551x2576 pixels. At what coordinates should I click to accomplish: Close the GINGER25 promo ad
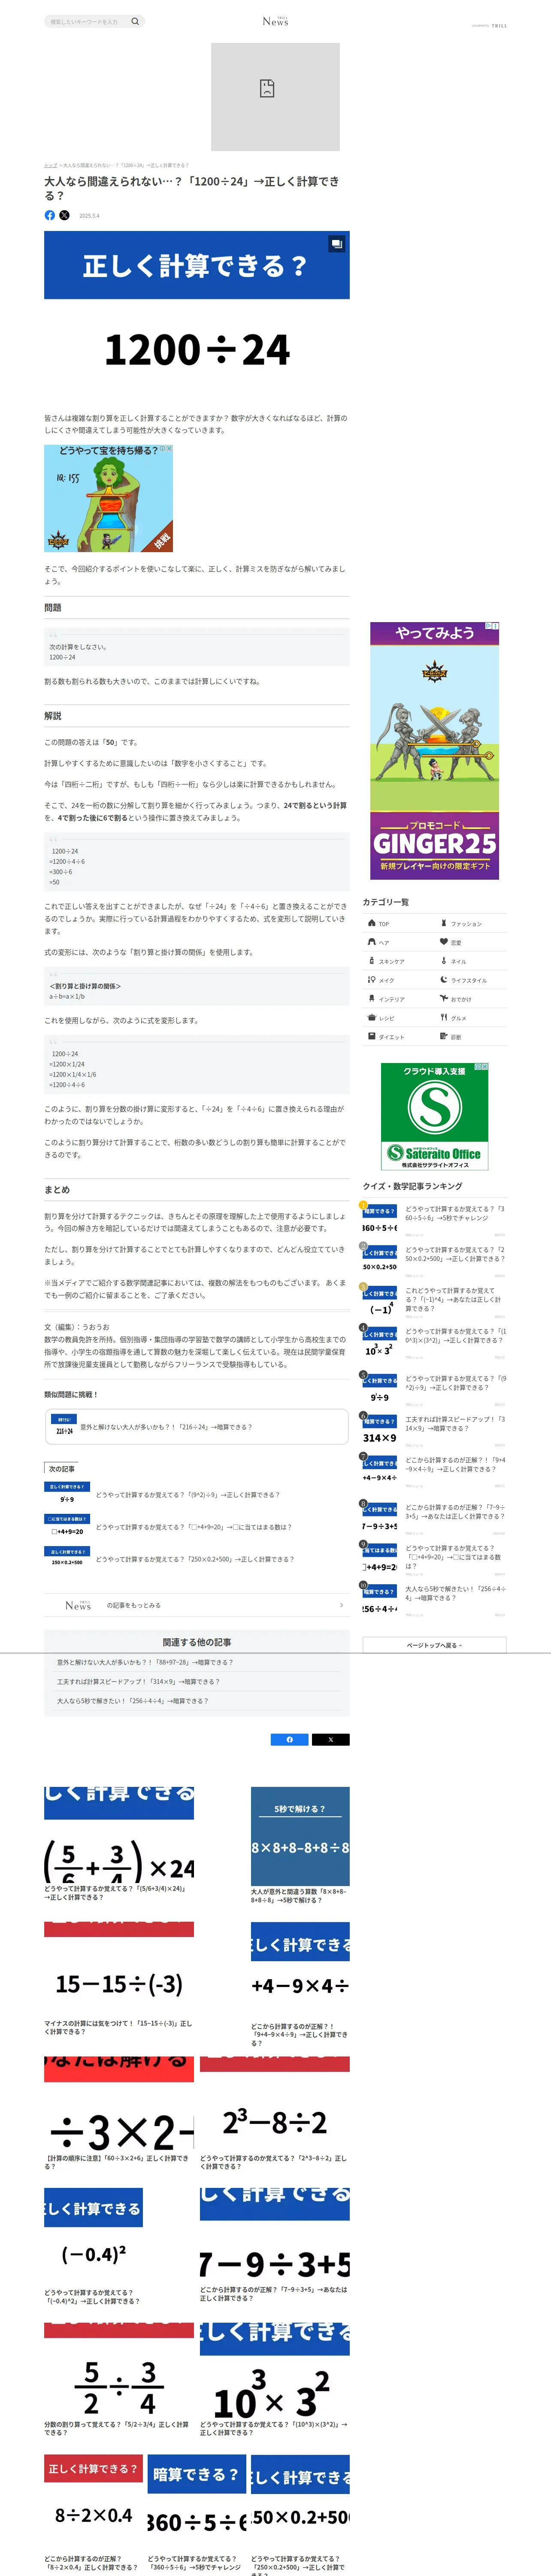click(496, 626)
